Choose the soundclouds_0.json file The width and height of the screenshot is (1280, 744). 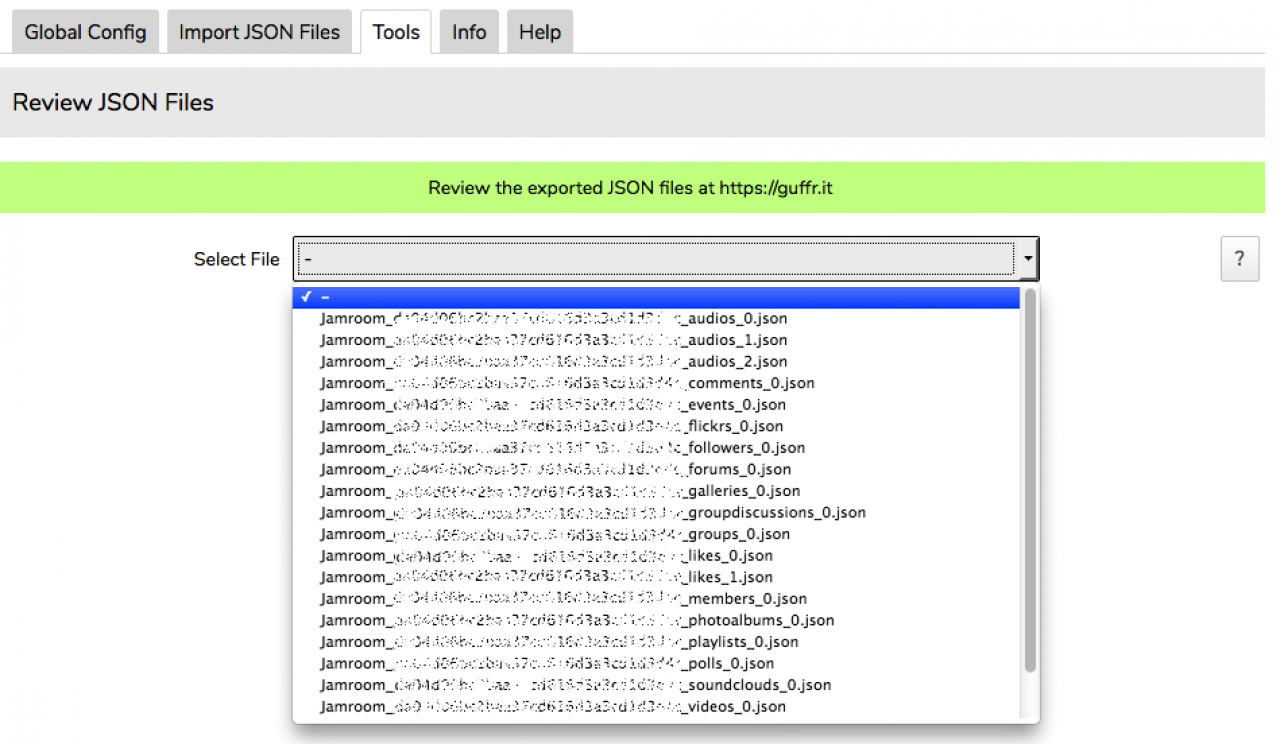point(575,685)
